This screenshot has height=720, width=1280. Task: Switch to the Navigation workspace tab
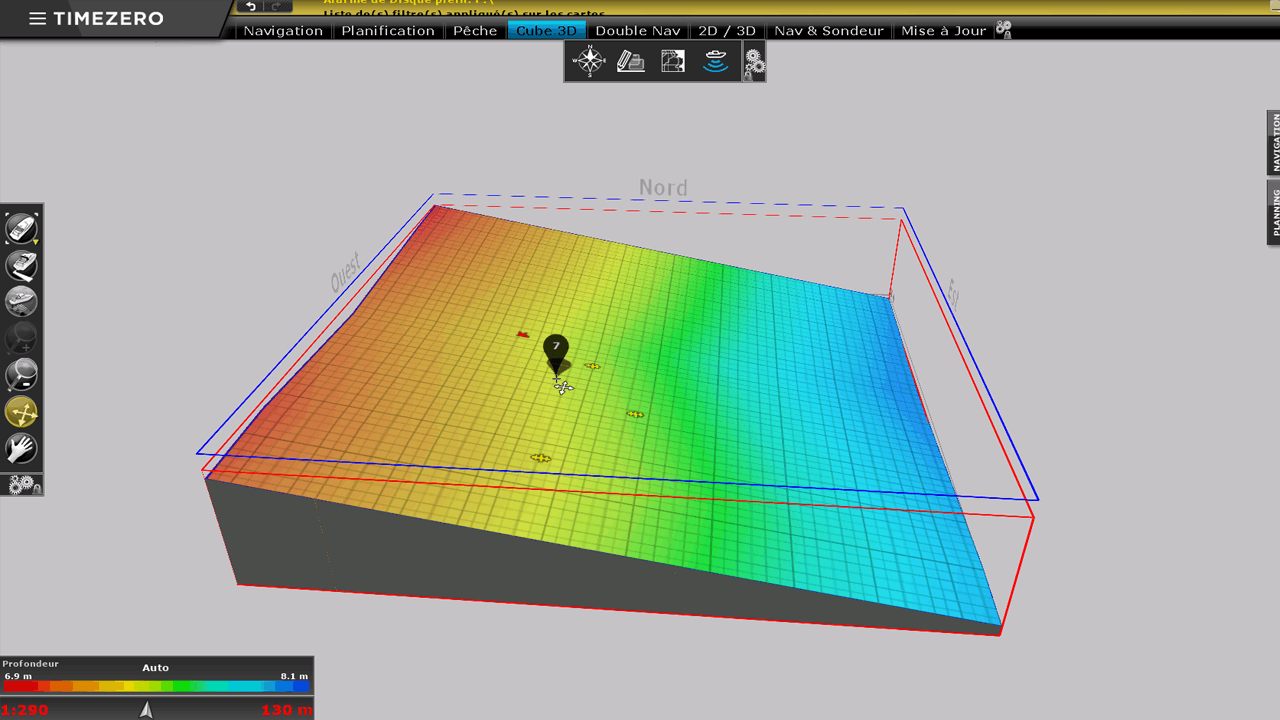coord(283,31)
